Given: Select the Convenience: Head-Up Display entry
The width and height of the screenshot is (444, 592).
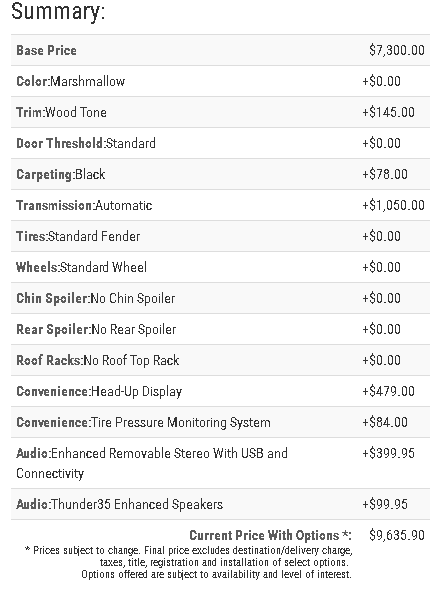Looking at the screenshot, I should (x=220, y=391).
